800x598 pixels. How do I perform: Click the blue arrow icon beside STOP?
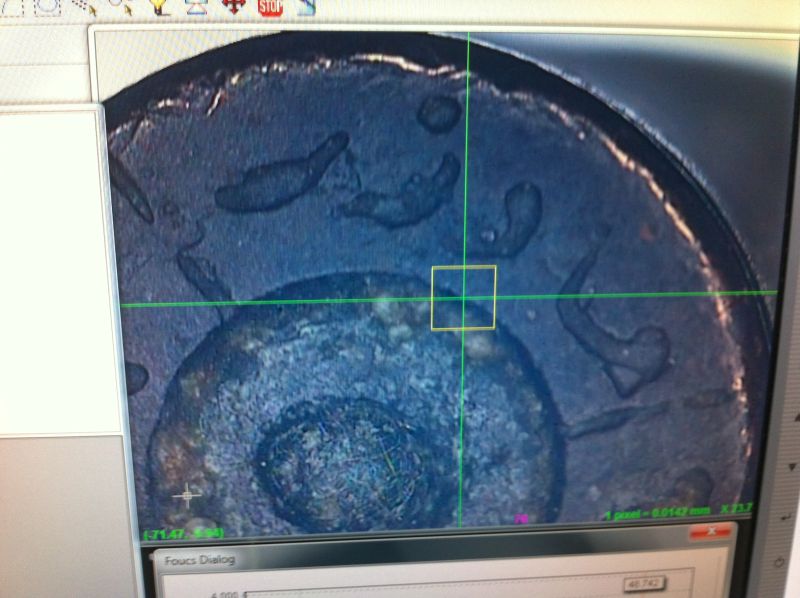[306, 6]
